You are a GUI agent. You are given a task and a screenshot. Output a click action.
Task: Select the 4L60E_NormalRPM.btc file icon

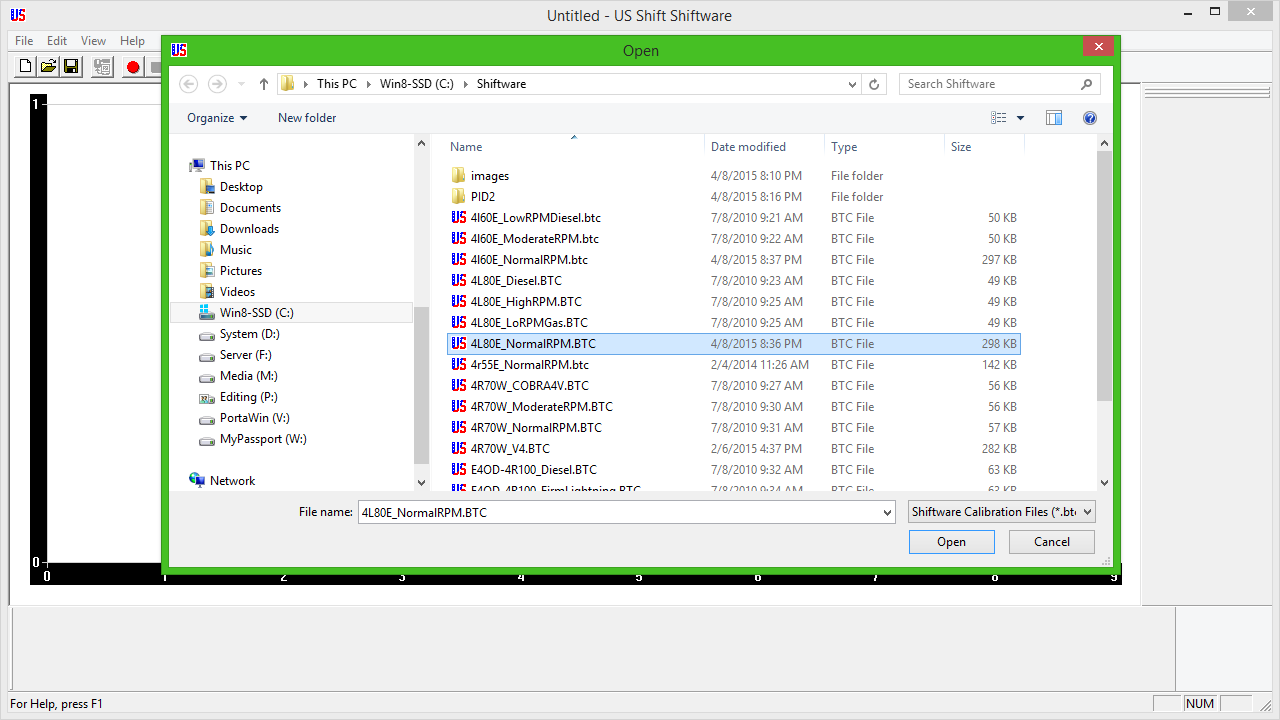coord(459,260)
